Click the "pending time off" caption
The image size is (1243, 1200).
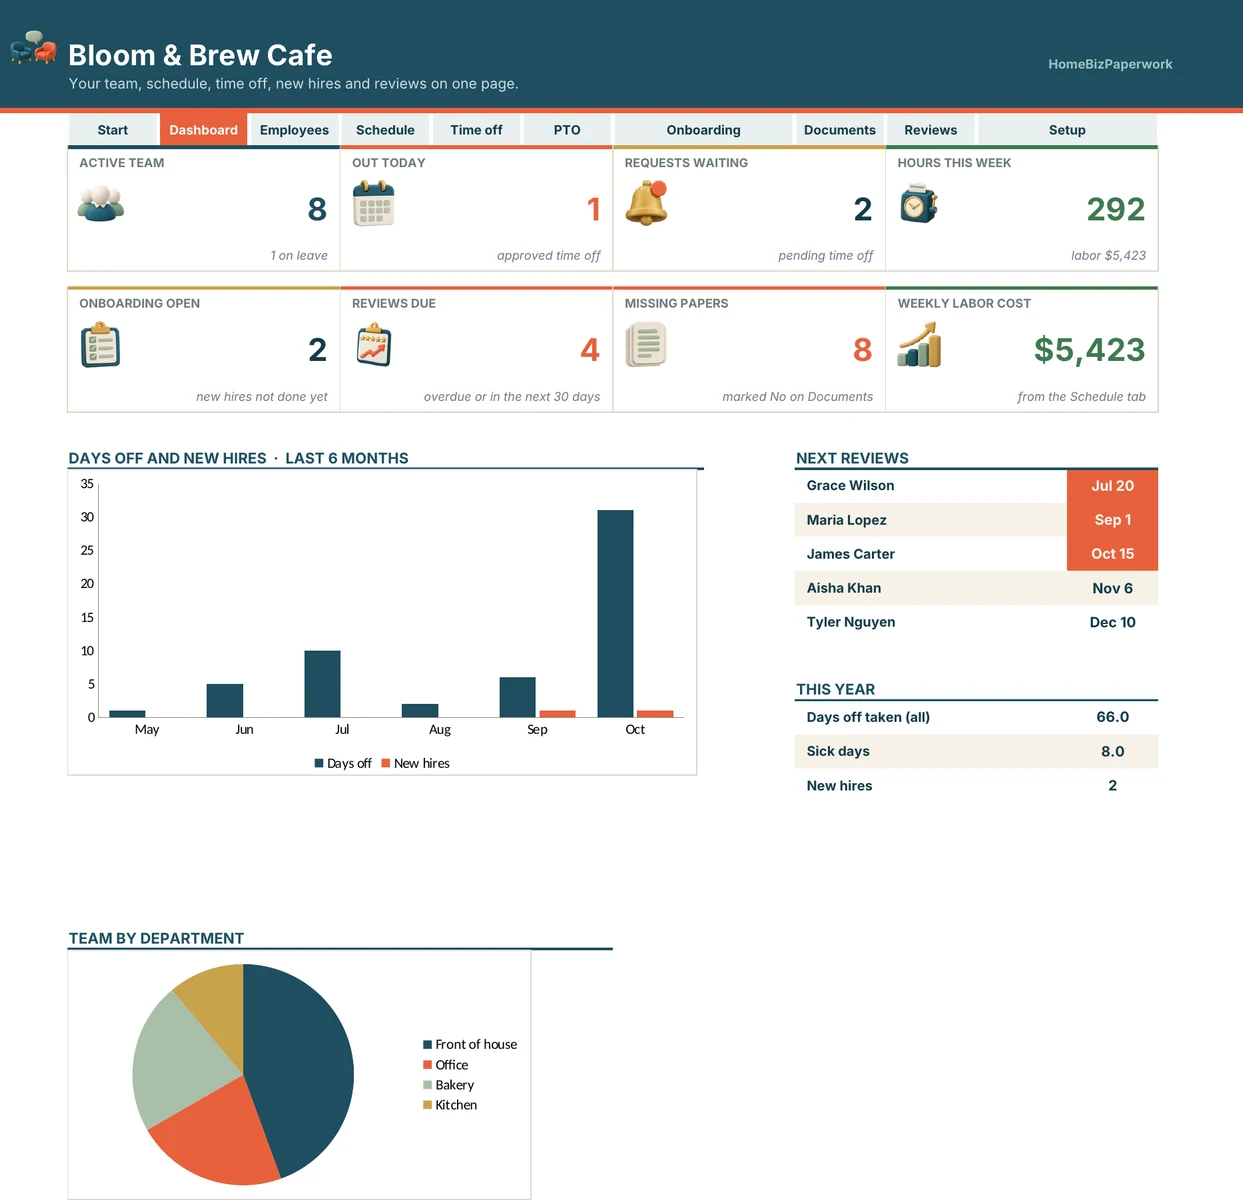(825, 256)
